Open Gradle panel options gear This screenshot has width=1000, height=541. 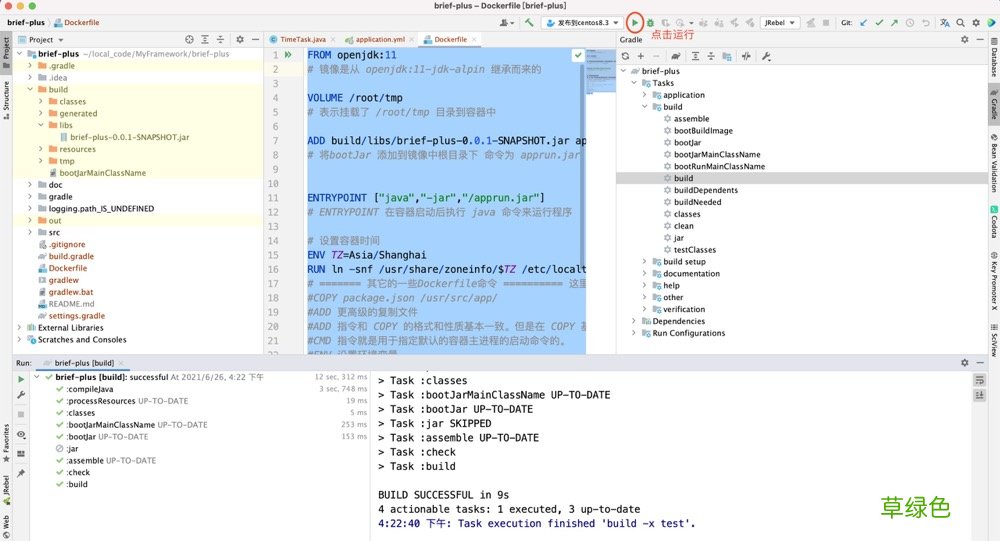coord(964,40)
